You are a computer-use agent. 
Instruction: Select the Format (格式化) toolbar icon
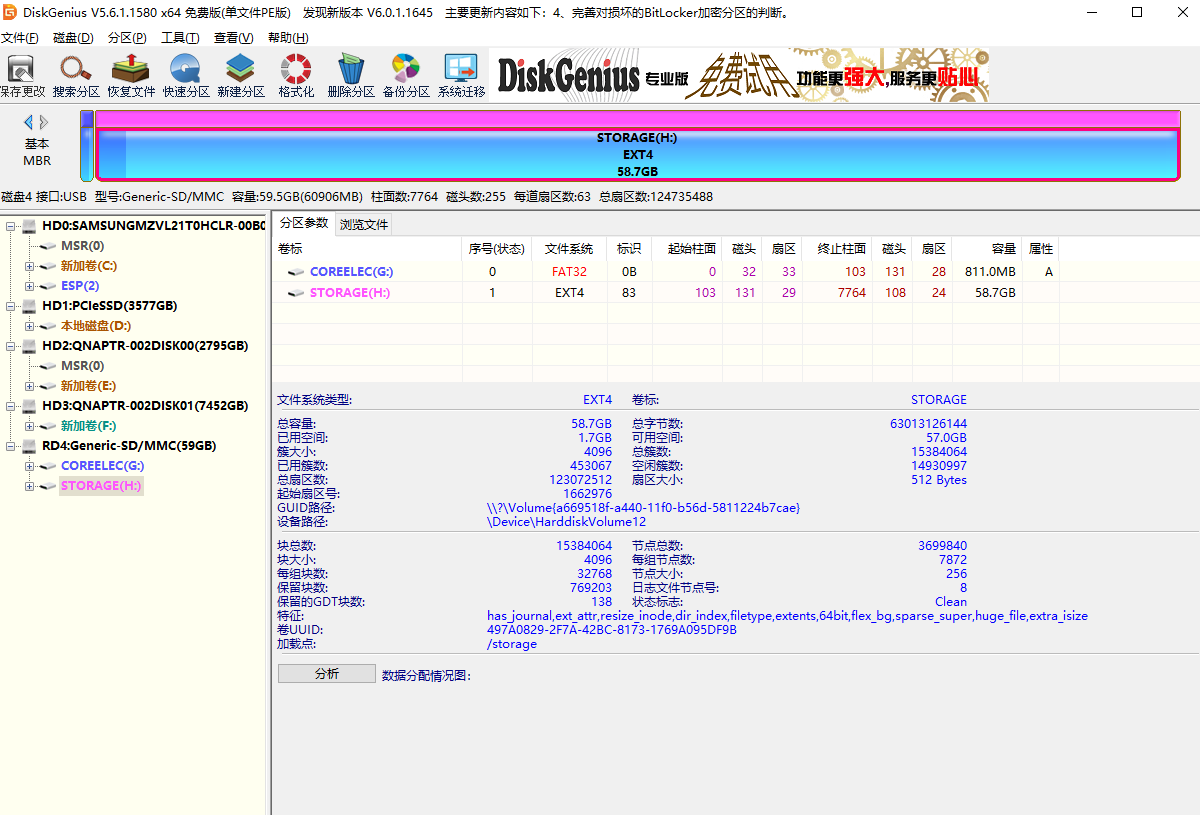296,76
